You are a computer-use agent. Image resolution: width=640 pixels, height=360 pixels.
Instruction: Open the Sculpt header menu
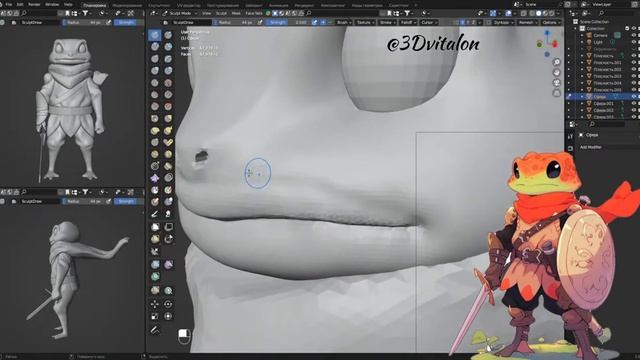coord(221,13)
